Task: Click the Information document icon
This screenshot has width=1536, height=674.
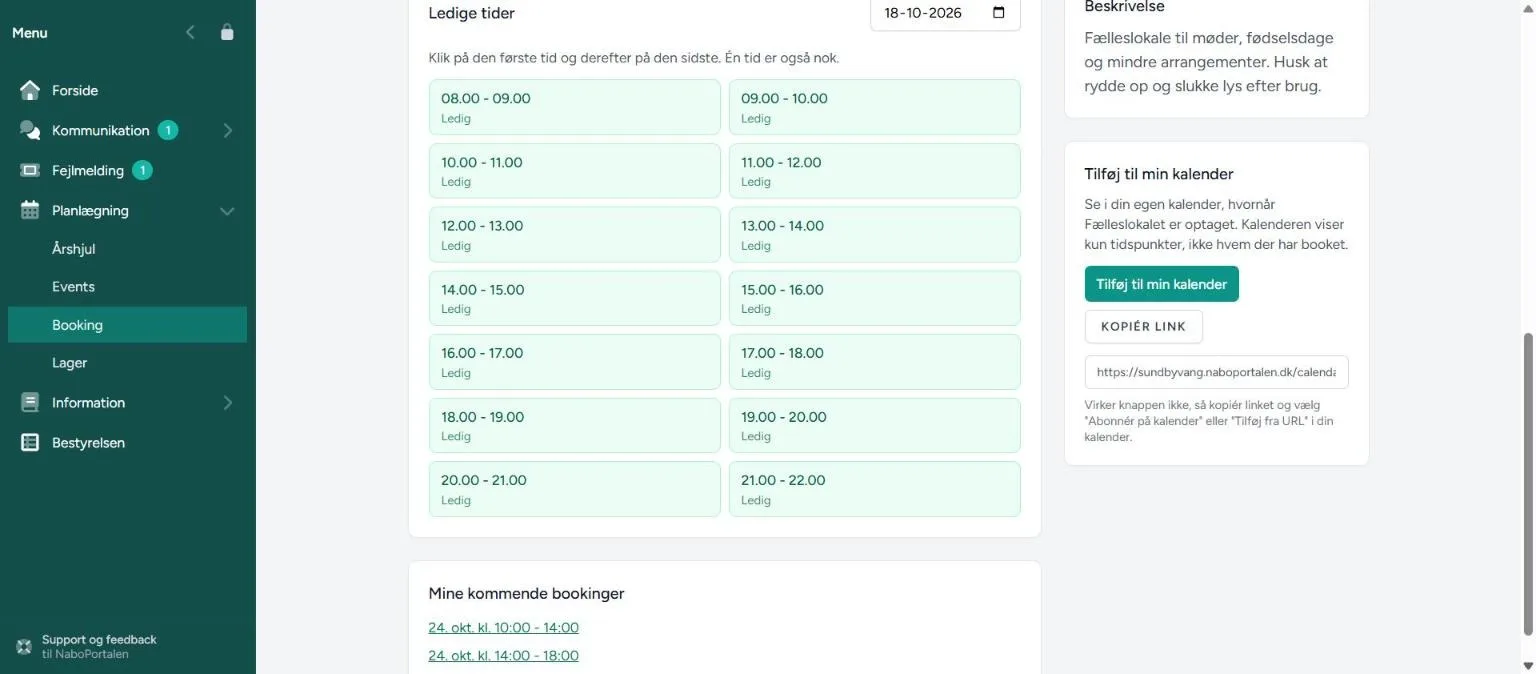Action: point(30,402)
